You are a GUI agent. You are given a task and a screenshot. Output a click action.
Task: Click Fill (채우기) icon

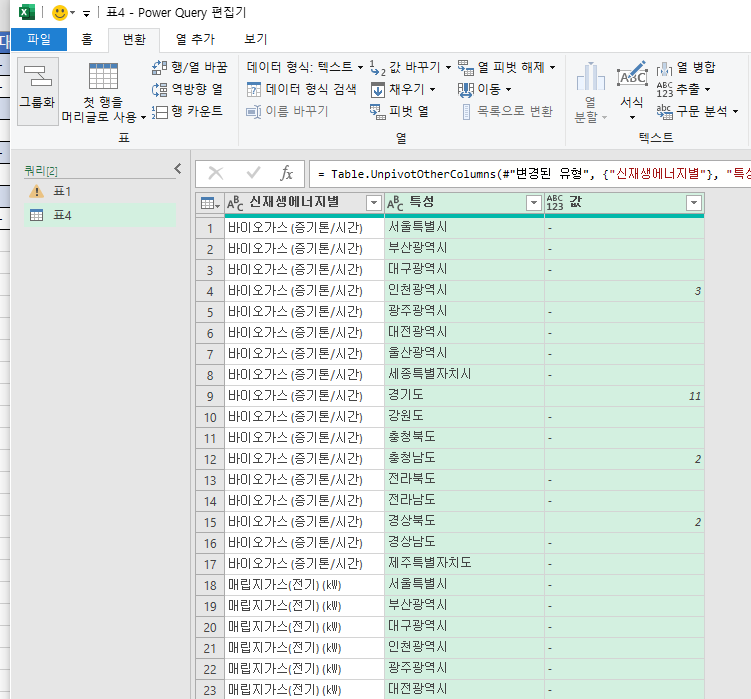click(377, 90)
